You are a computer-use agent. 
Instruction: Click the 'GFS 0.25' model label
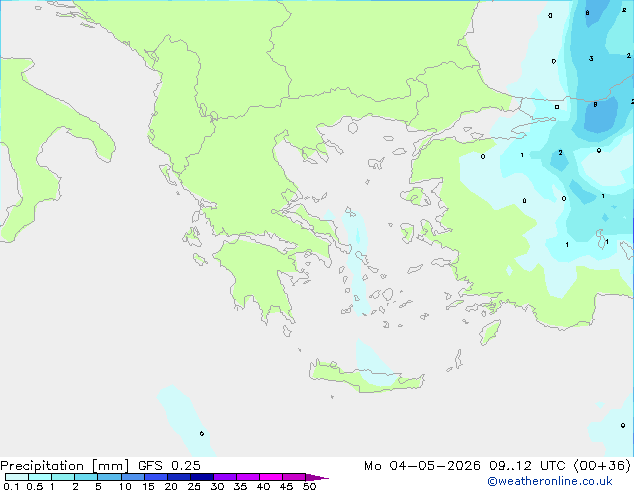pos(169,466)
